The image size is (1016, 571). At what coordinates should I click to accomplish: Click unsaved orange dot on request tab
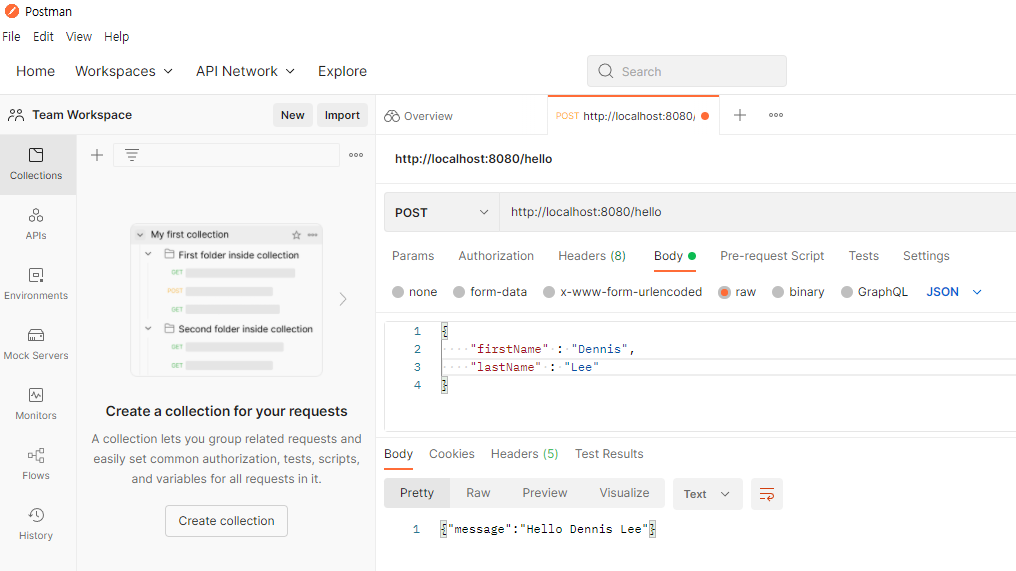(705, 116)
